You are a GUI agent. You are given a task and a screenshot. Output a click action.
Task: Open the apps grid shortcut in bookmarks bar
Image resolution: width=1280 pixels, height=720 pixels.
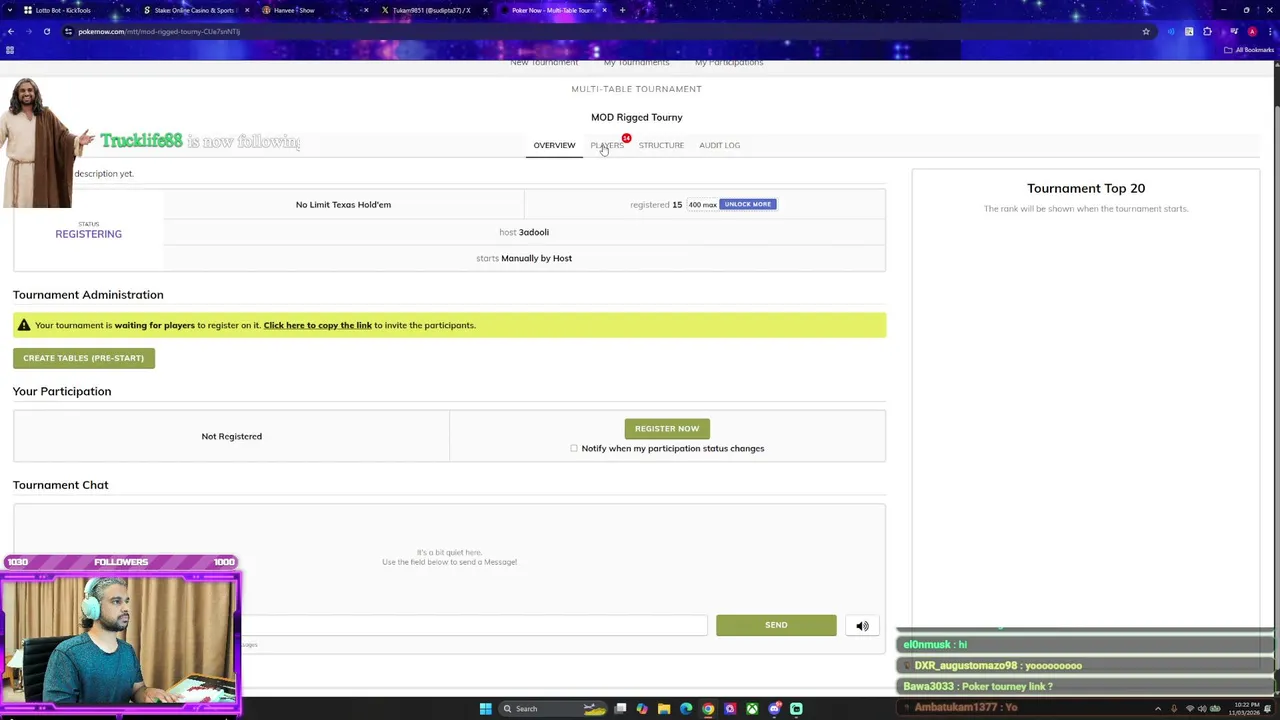coord(10,50)
